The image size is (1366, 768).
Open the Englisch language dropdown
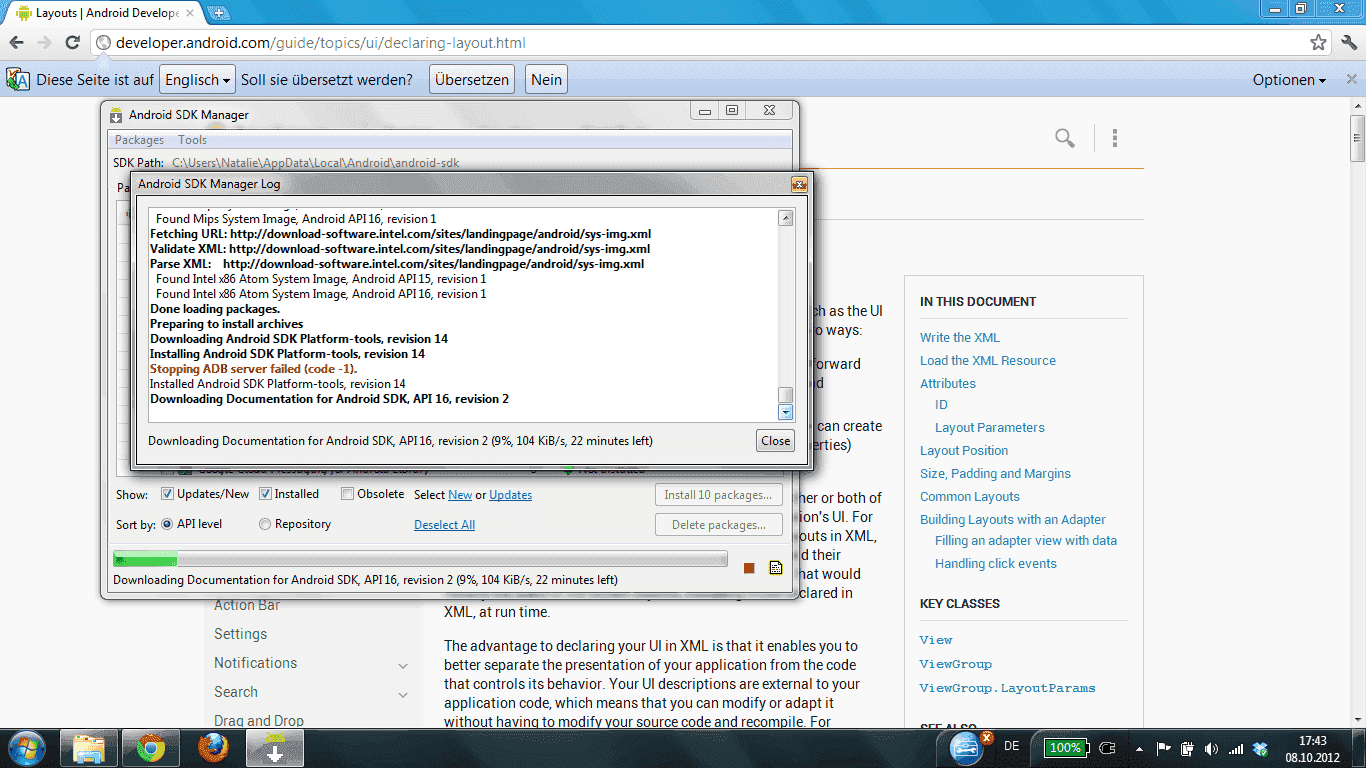pos(198,80)
